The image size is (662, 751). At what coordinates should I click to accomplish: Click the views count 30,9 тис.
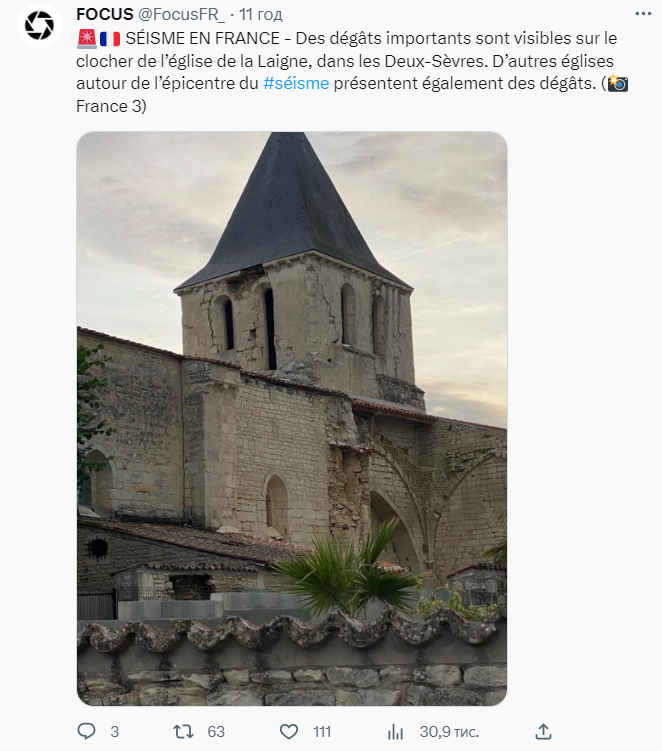[449, 731]
